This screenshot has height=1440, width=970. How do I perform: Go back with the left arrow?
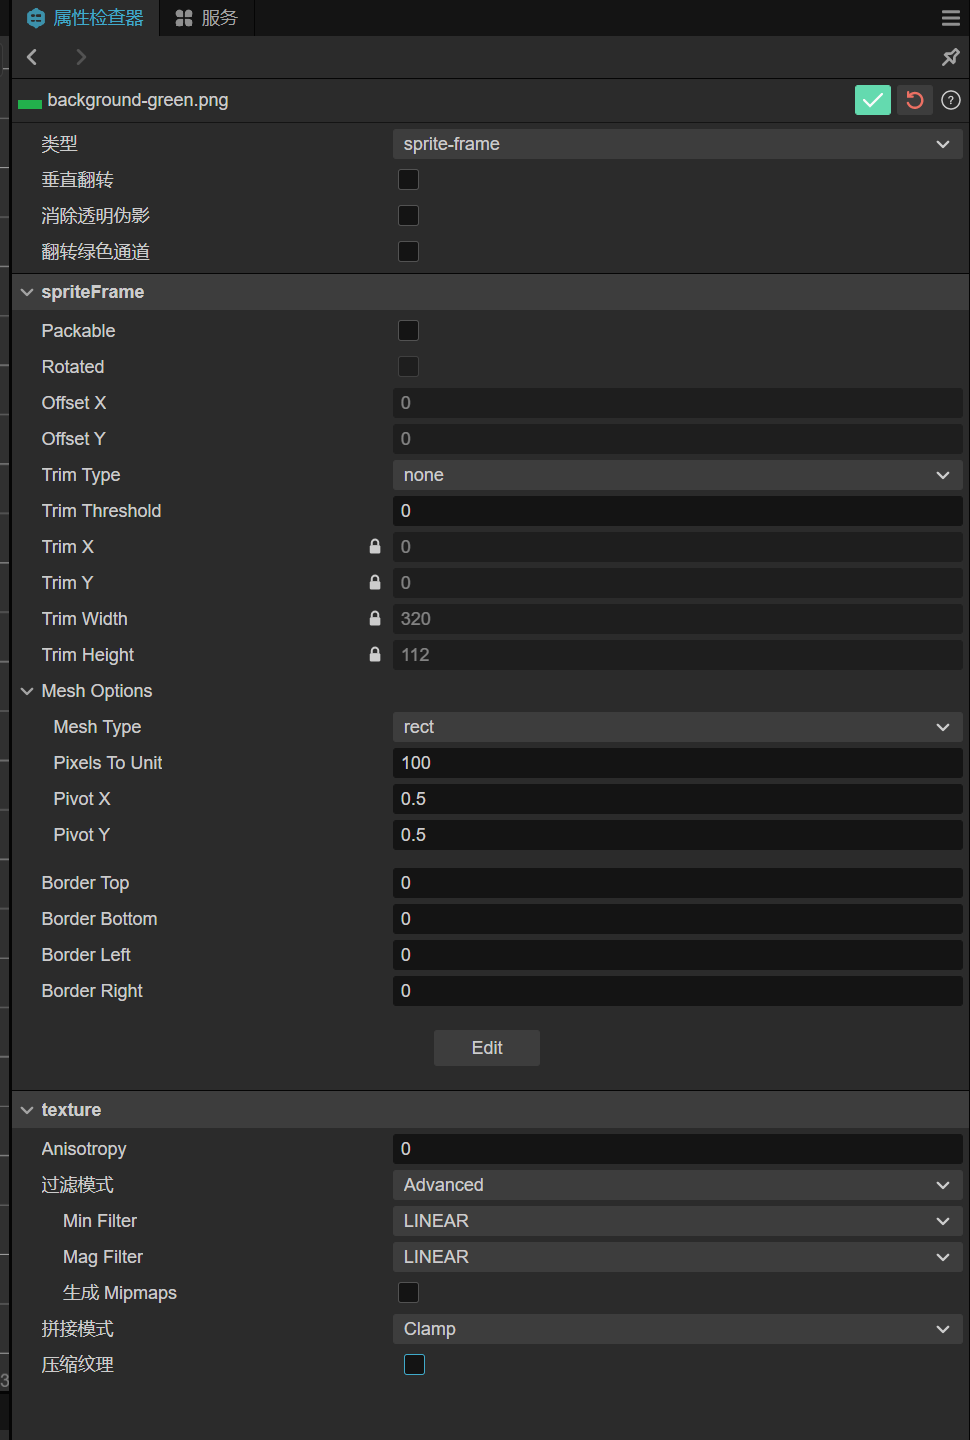click(x=32, y=57)
